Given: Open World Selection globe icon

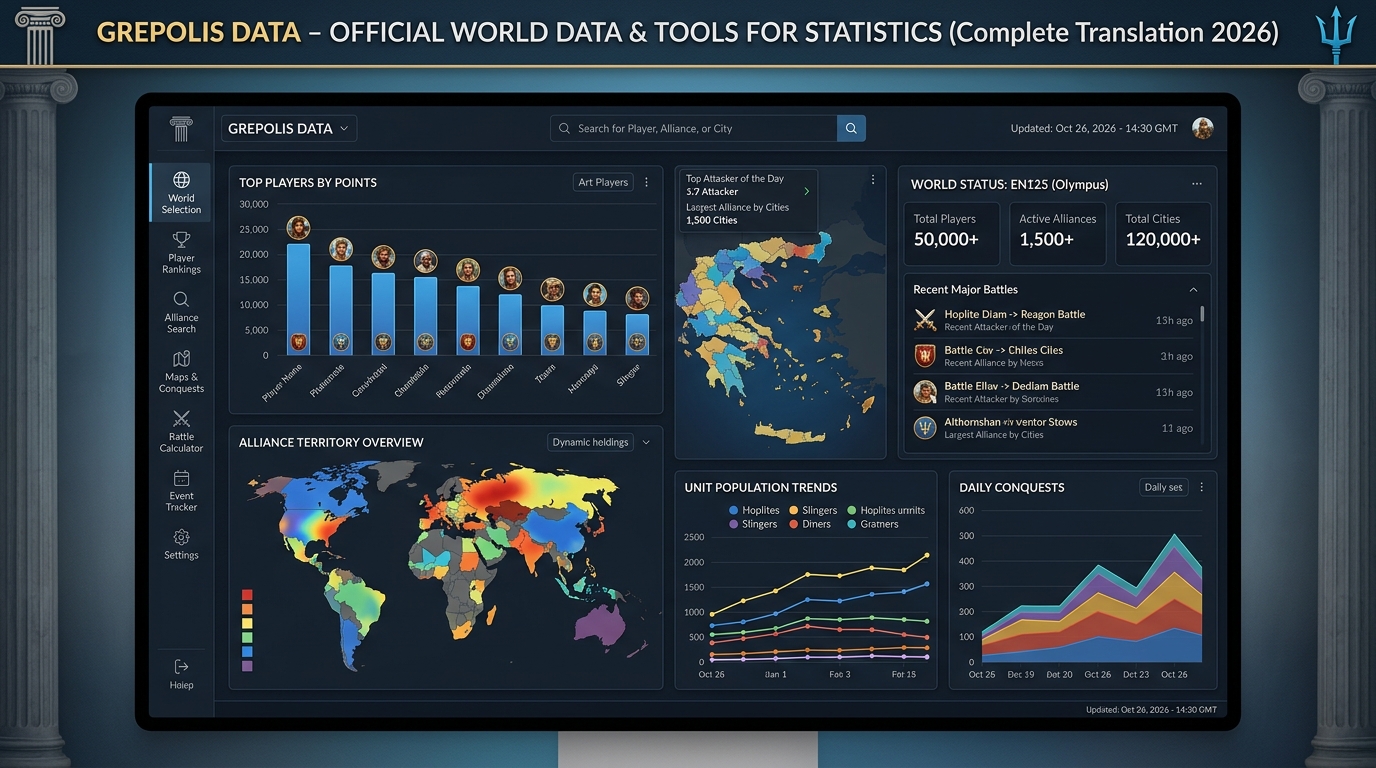Looking at the screenshot, I should click(181, 180).
